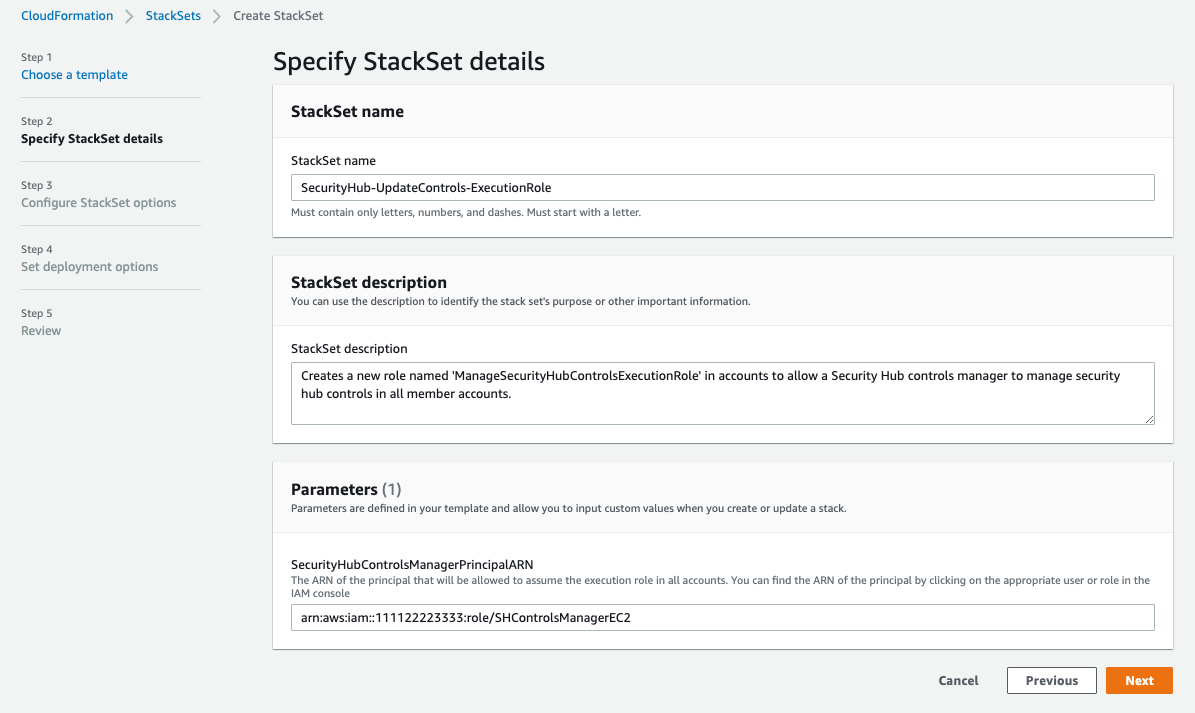Grab the description textarea resize handle

pos(1149,418)
